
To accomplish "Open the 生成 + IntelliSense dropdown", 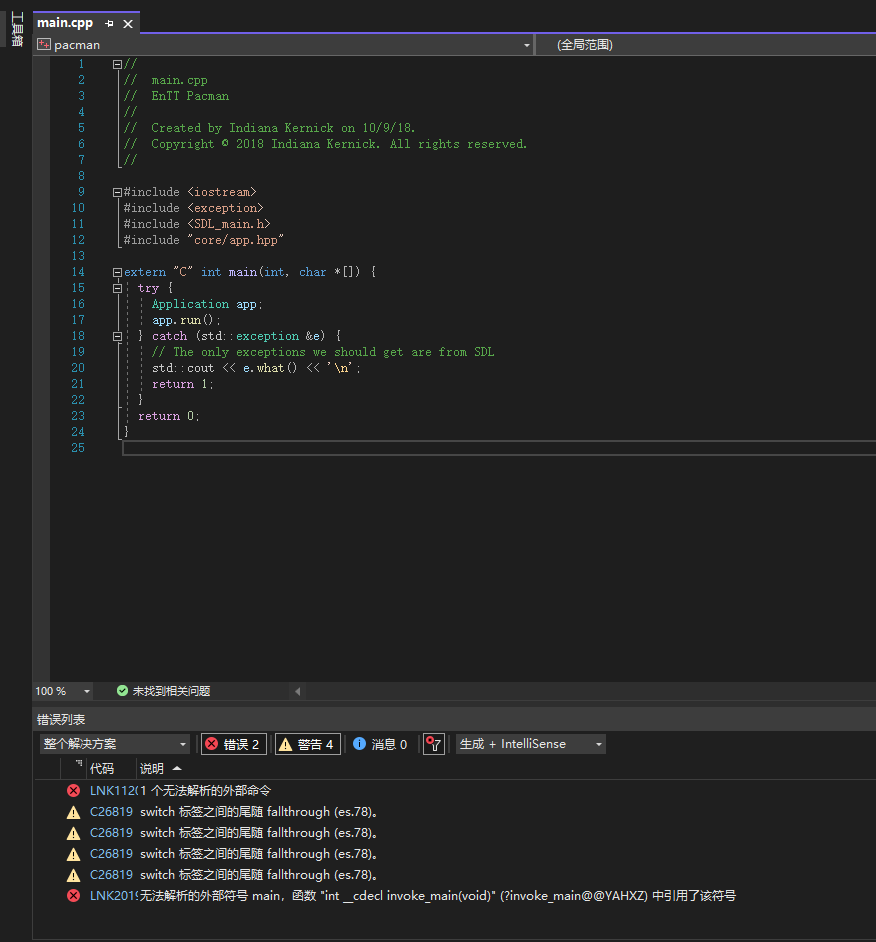I will [x=531, y=744].
